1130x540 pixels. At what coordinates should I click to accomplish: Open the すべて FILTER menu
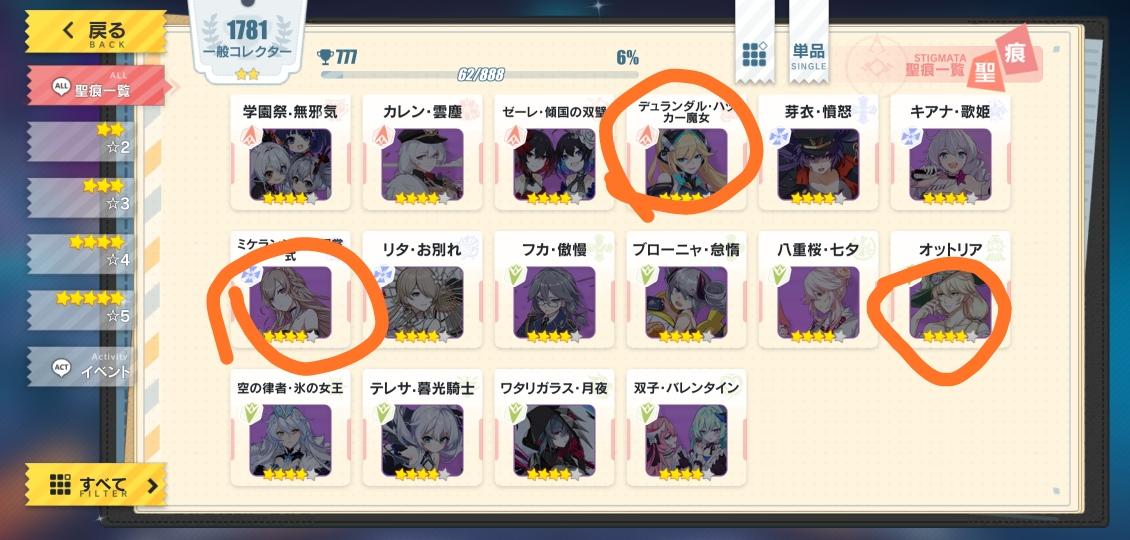96,484
